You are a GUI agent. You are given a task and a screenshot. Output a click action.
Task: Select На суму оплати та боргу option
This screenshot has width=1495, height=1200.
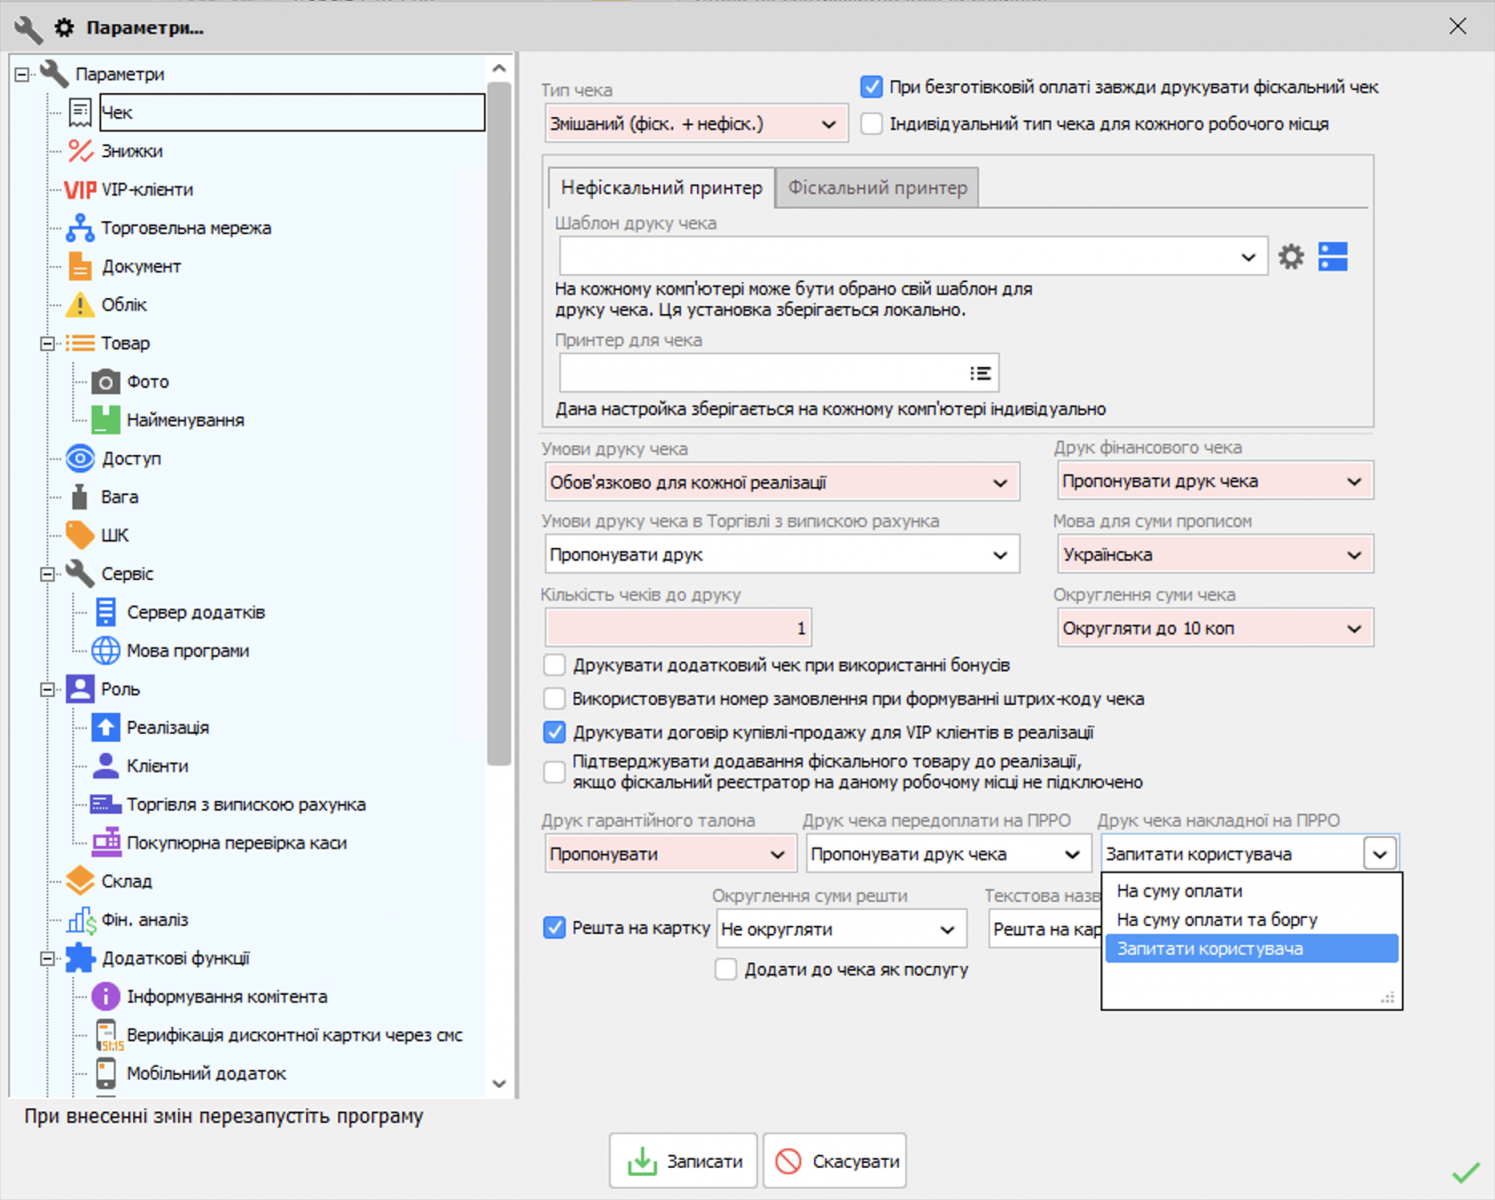click(1251, 920)
